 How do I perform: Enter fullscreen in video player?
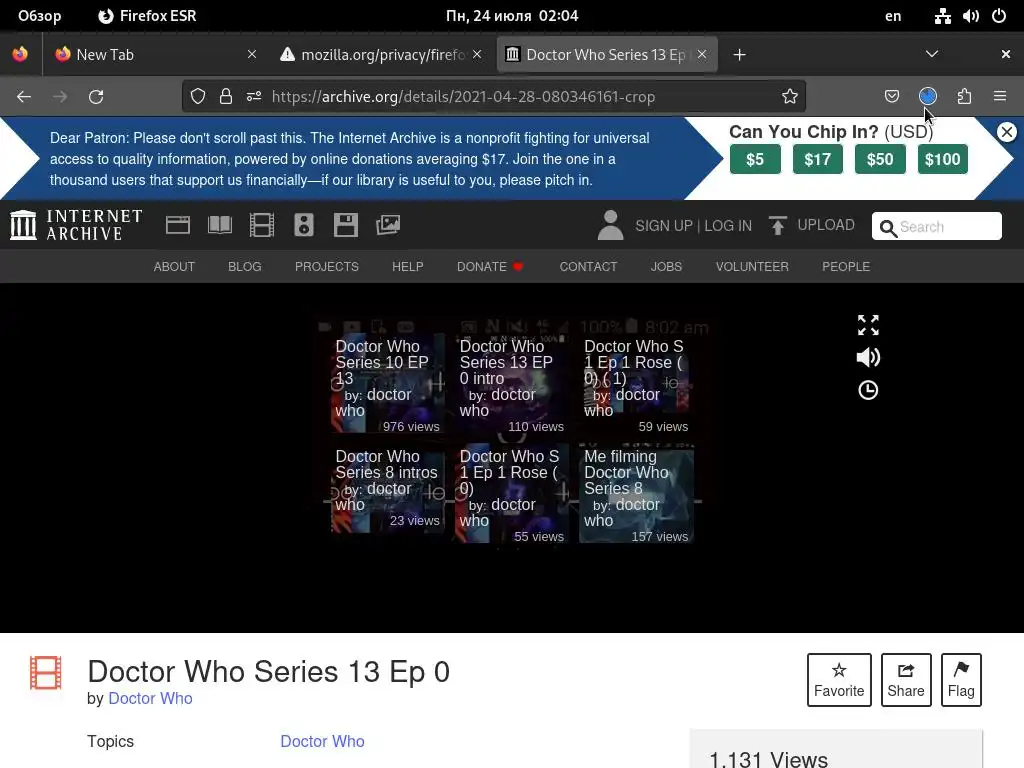pos(868,325)
